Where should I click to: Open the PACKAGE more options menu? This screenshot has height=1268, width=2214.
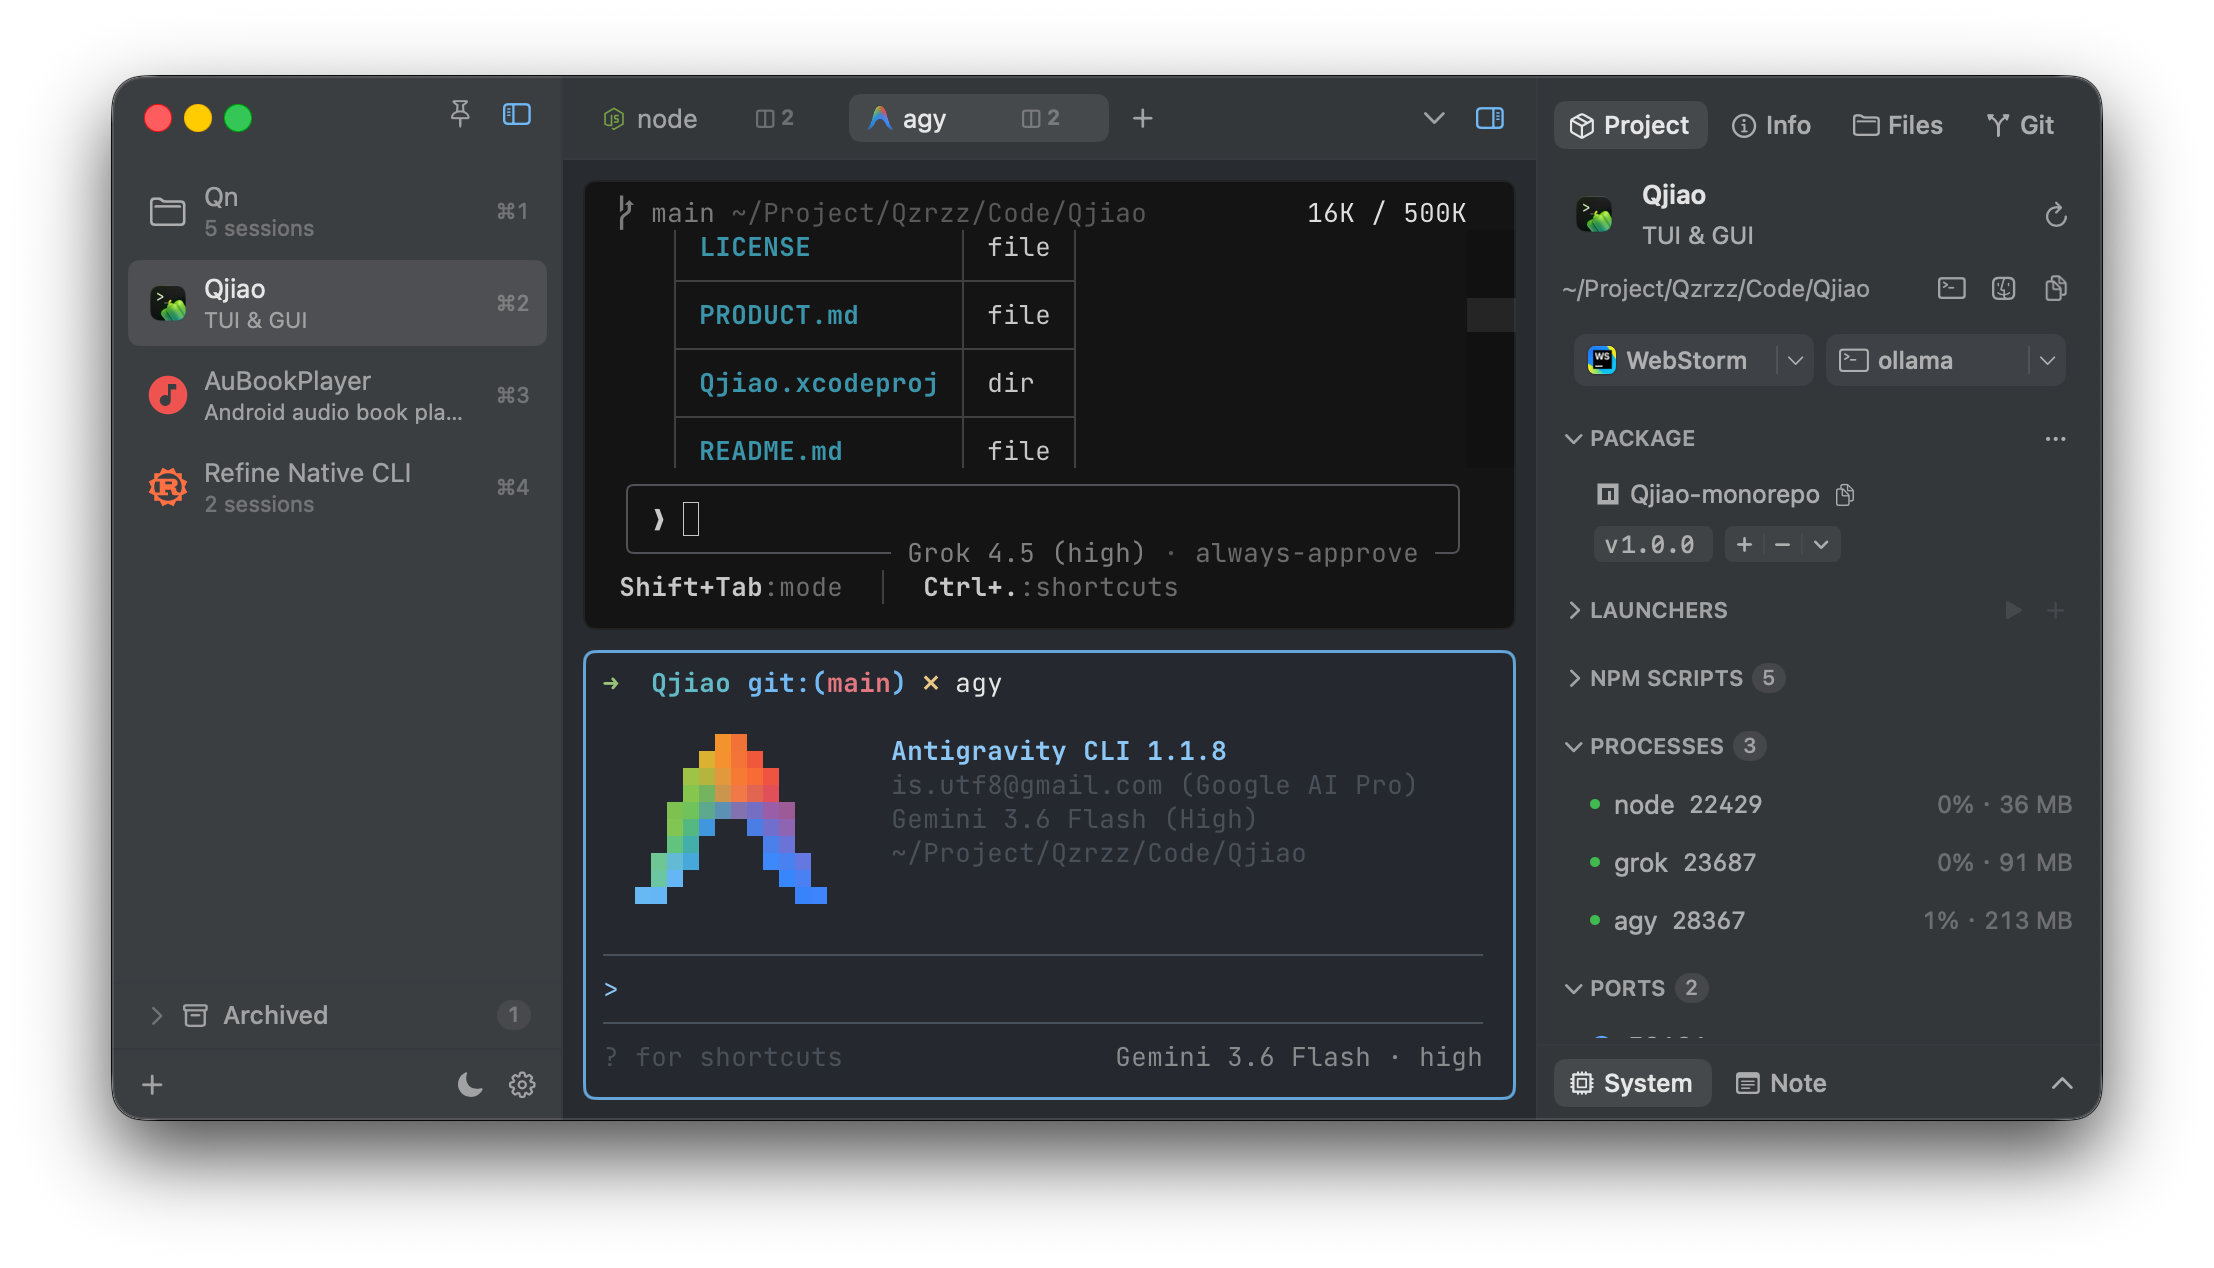pos(2055,438)
